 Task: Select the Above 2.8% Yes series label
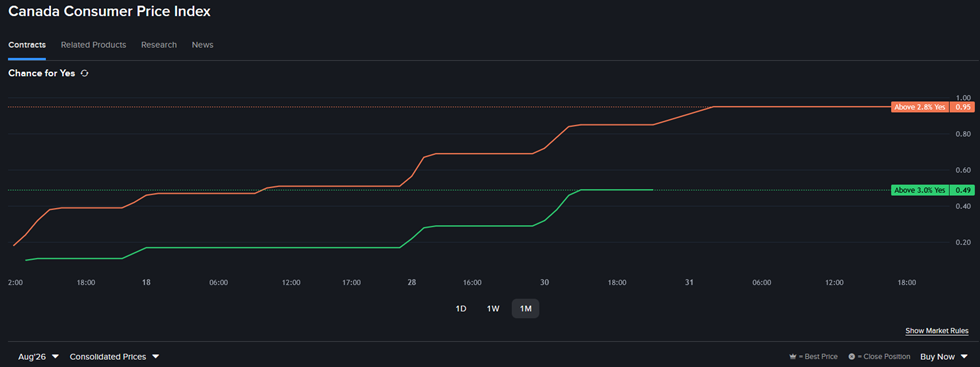920,108
